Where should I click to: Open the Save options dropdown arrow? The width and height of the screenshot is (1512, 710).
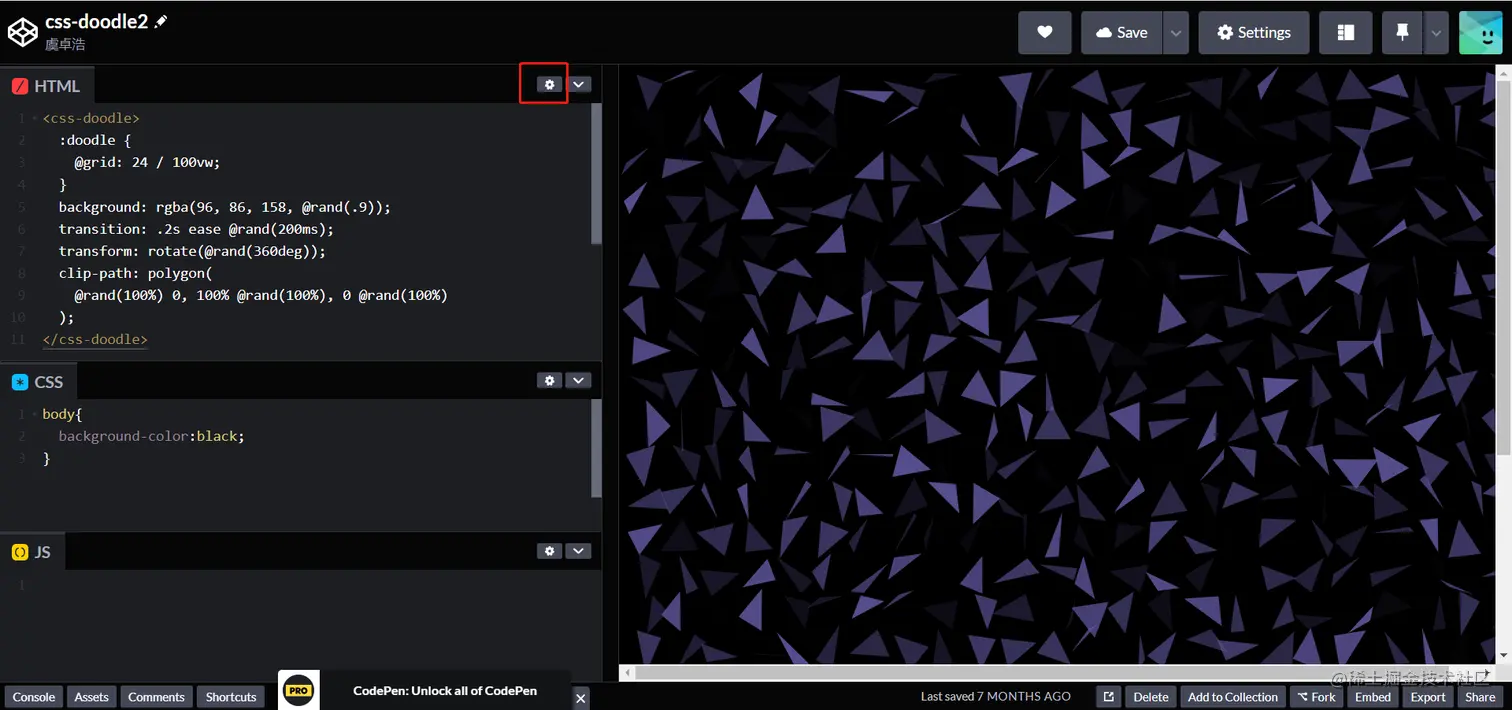[x=1176, y=32]
